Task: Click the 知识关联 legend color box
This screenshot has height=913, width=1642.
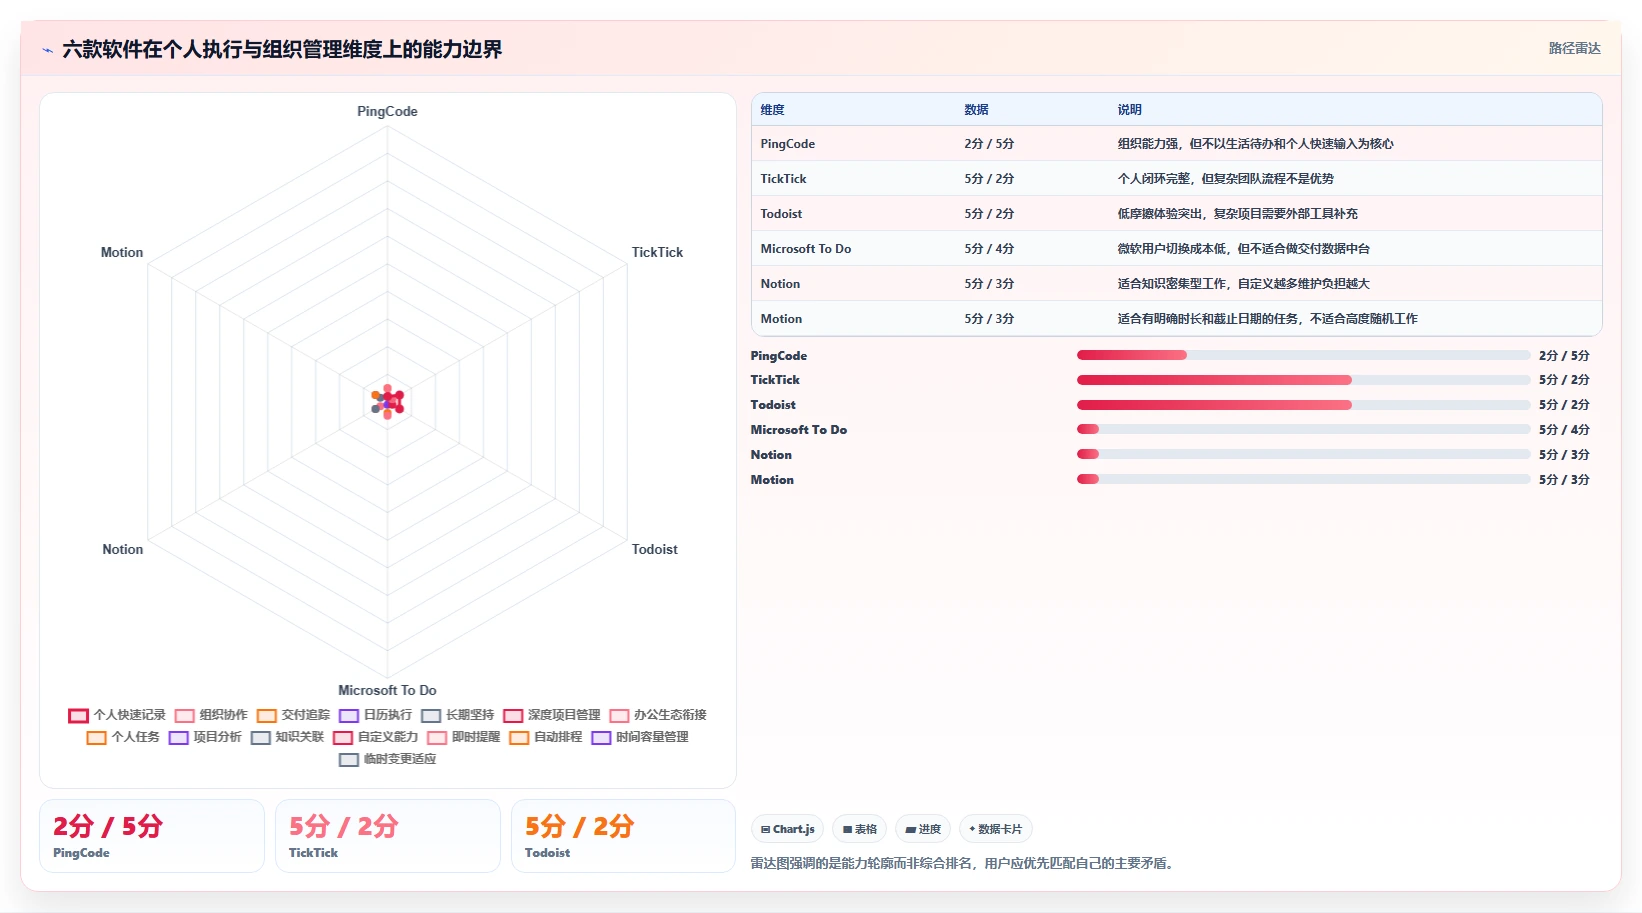Action: (261, 738)
